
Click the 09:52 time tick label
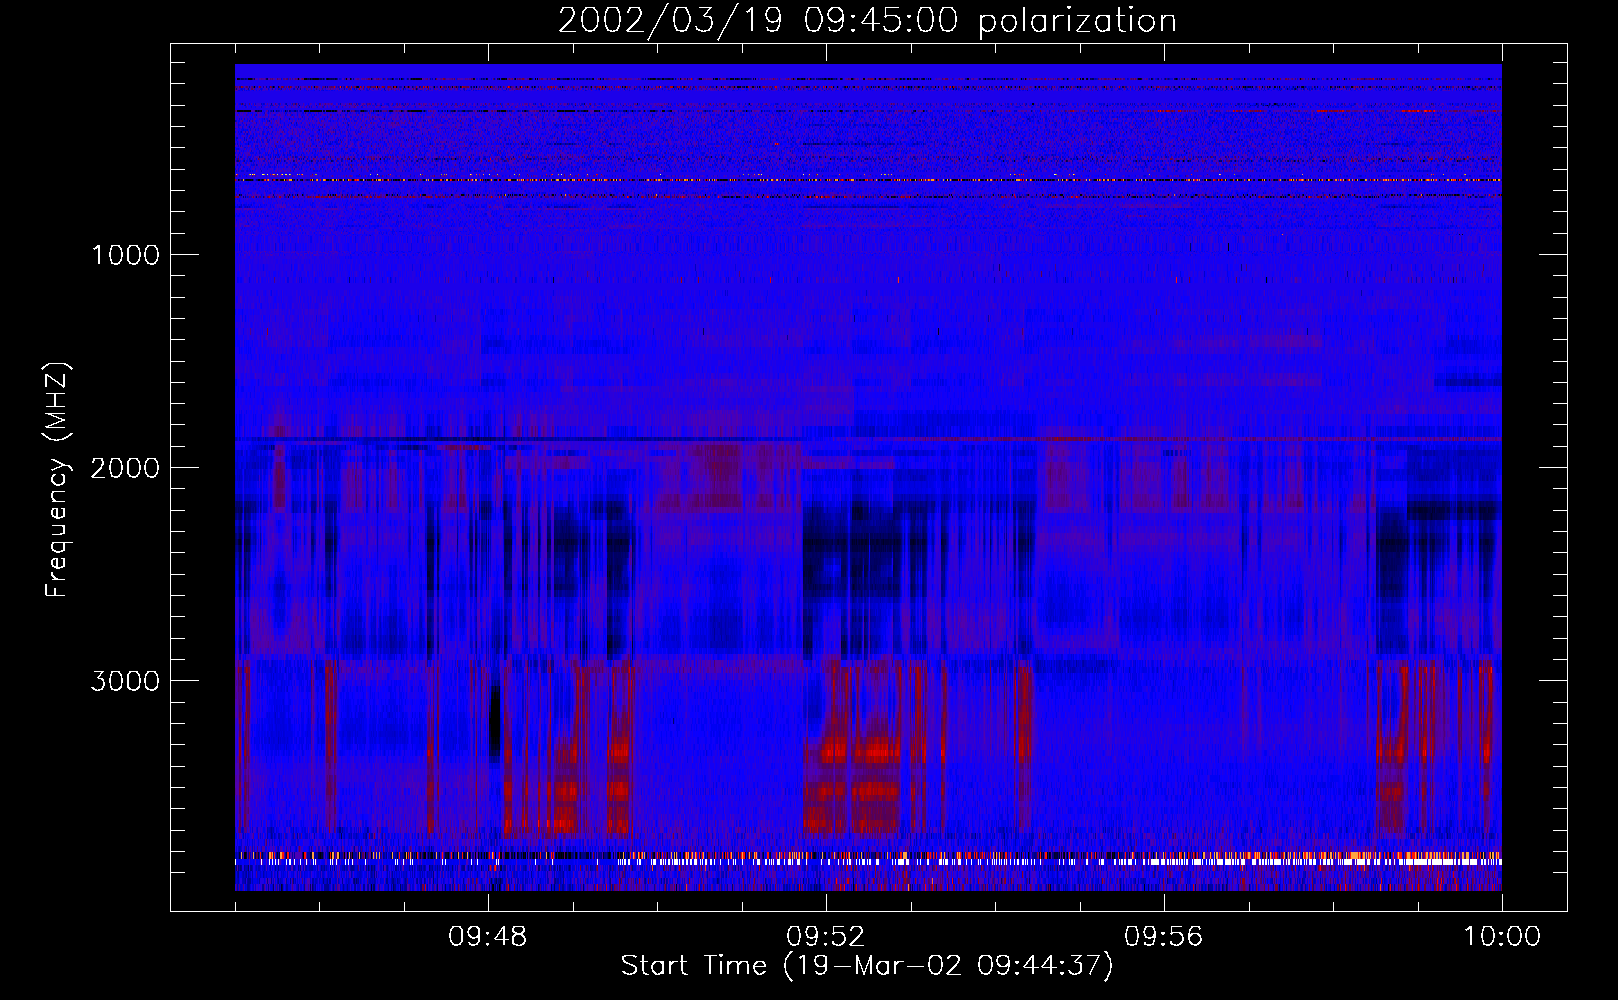coord(826,937)
